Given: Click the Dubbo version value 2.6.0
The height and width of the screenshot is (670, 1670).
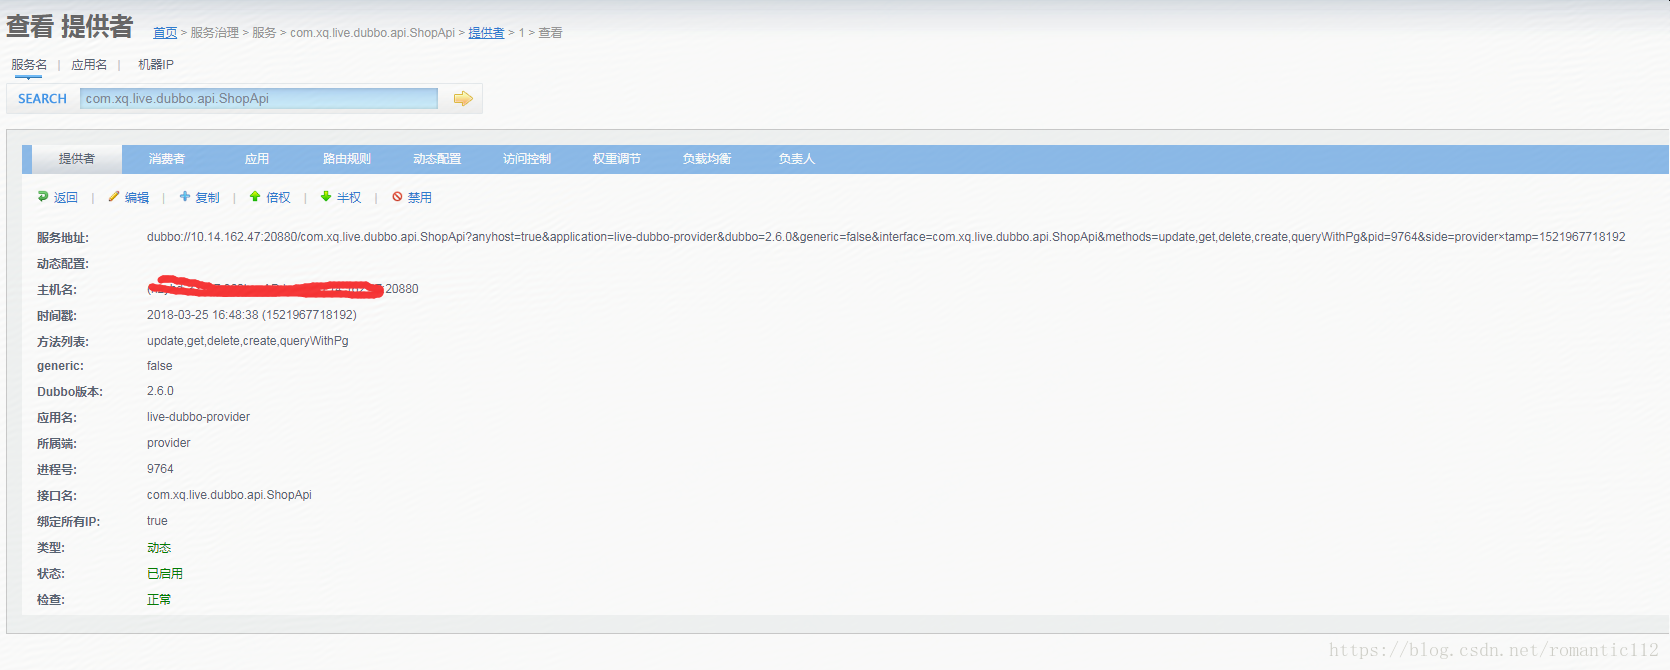Looking at the screenshot, I should click(160, 391).
